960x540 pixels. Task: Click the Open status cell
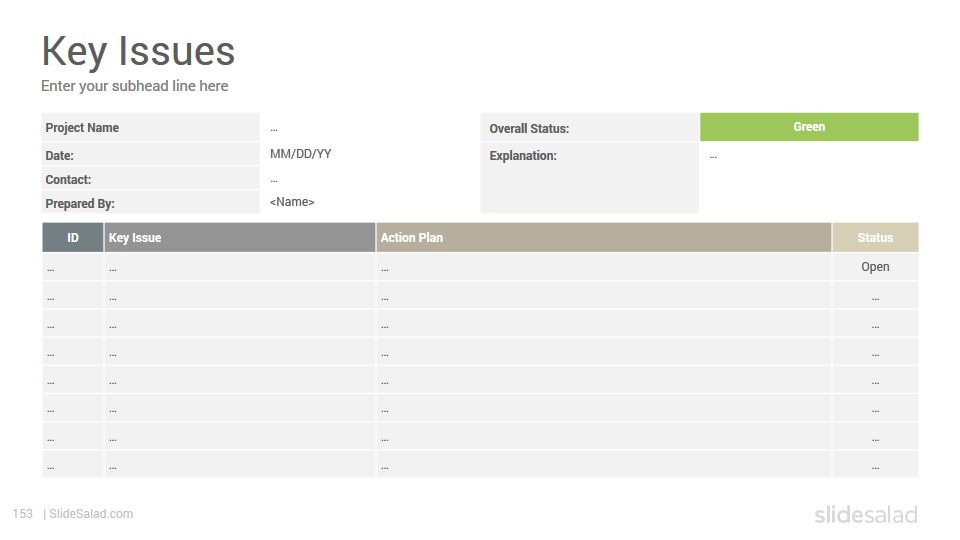tap(875, 267)
